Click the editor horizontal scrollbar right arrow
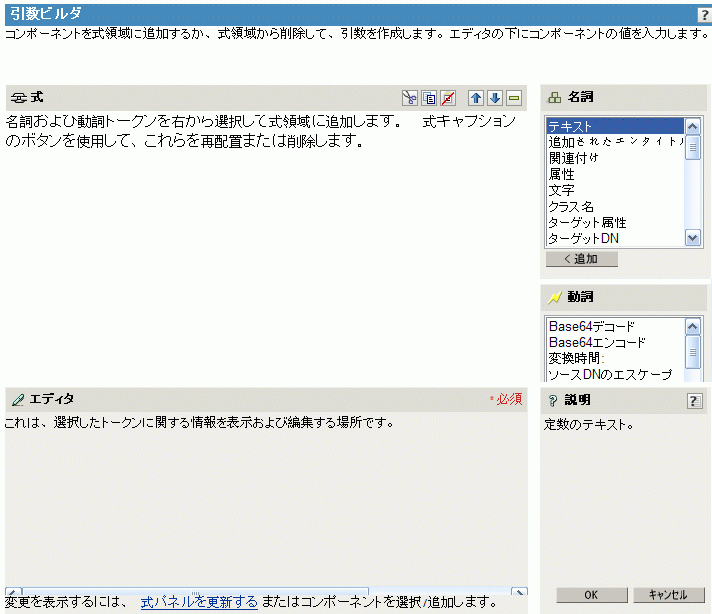Screen dimensions: 712x614 (519, 591)
